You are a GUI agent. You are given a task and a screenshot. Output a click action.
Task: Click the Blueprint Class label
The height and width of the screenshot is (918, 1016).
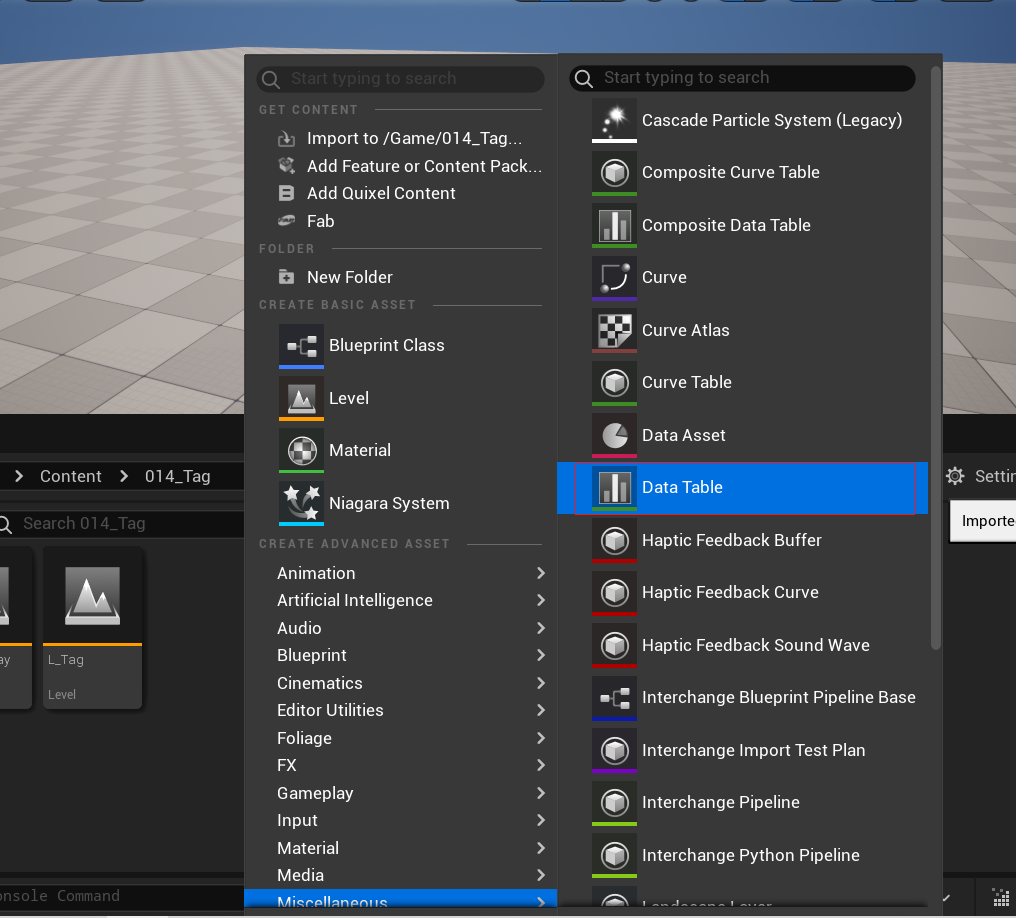(x=386, y=345)
